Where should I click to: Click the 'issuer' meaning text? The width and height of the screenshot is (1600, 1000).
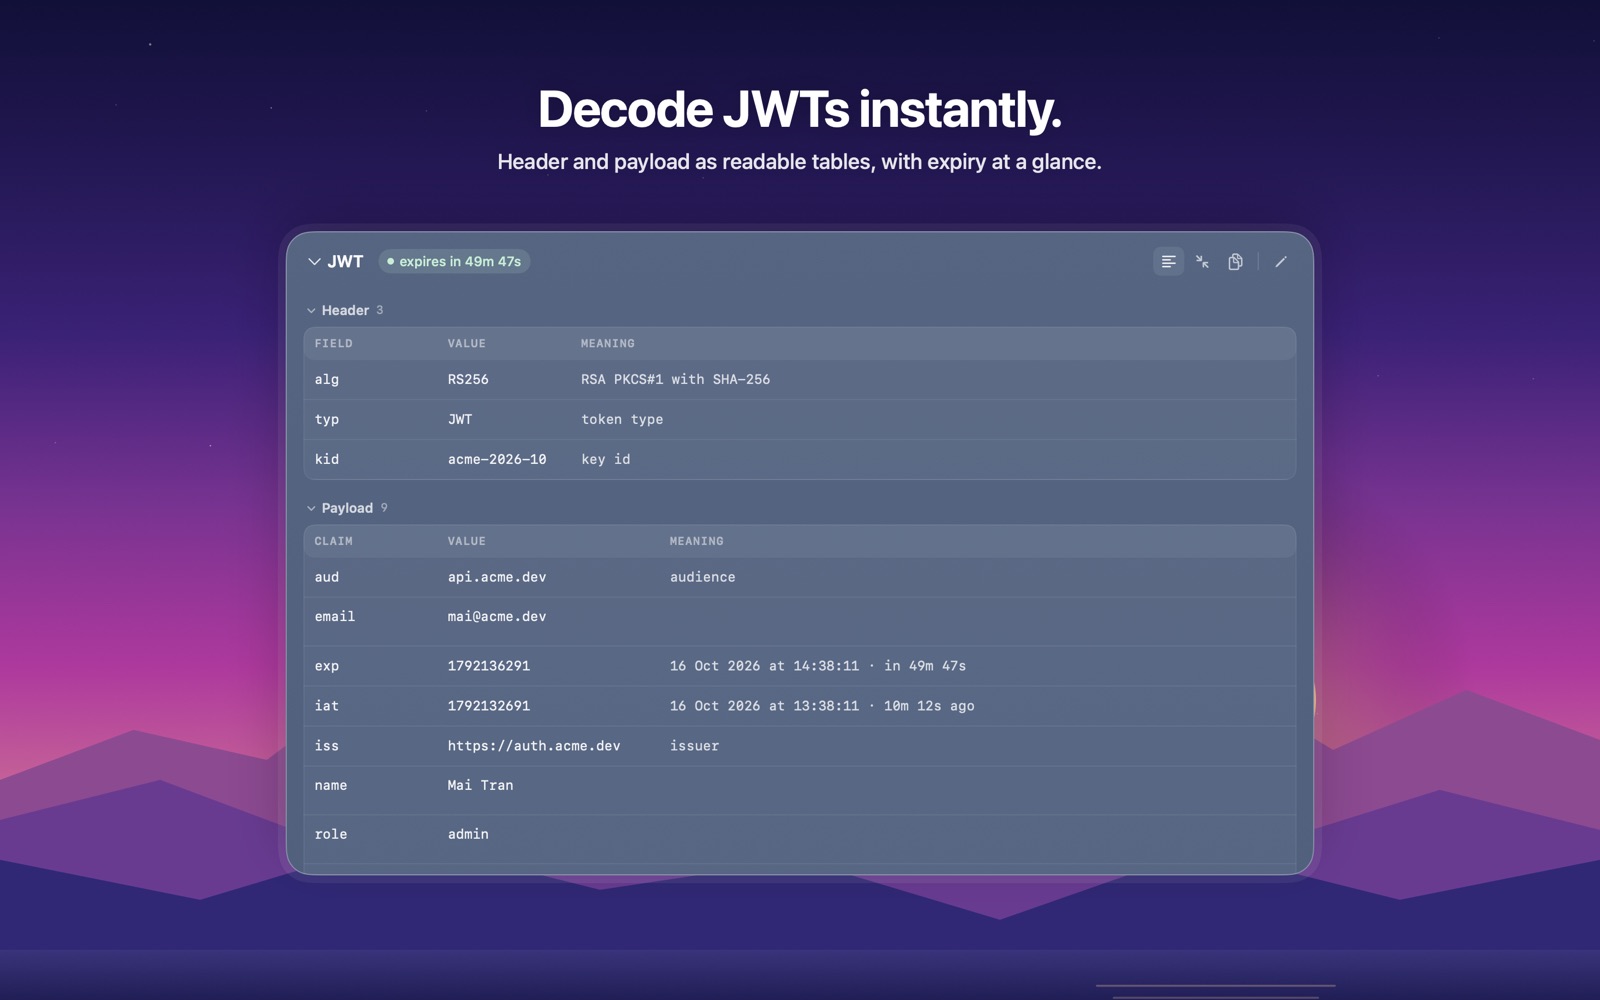(x=694, y=746)
